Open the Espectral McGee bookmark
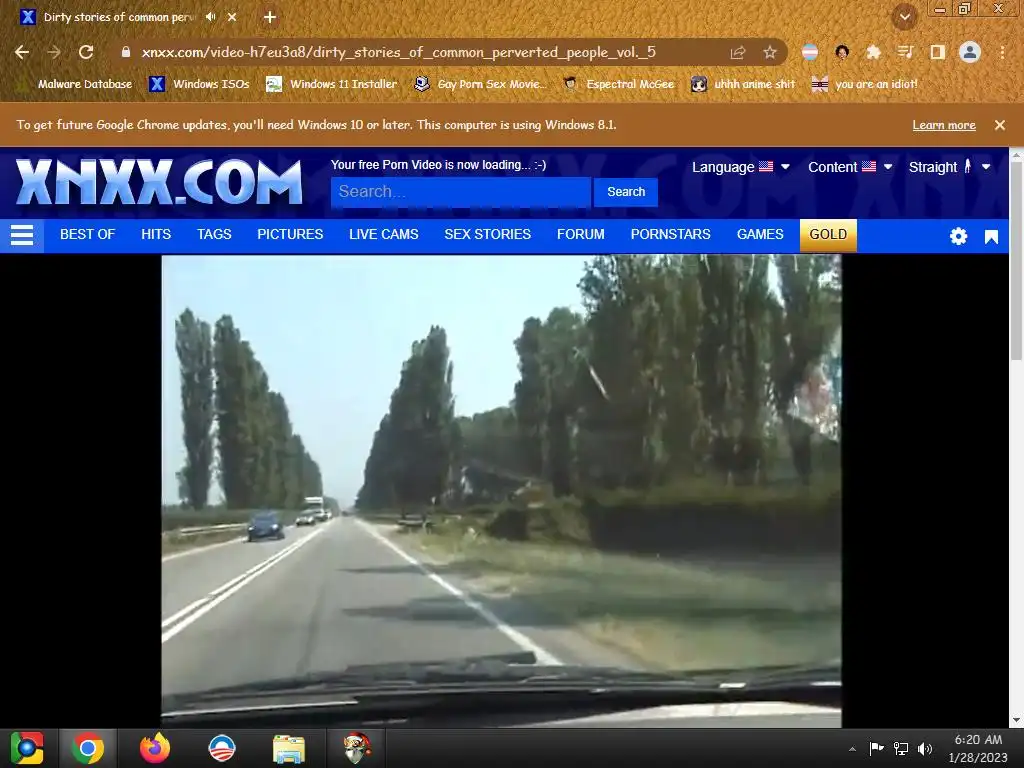Screen dimensions: 1024x768 618,84
